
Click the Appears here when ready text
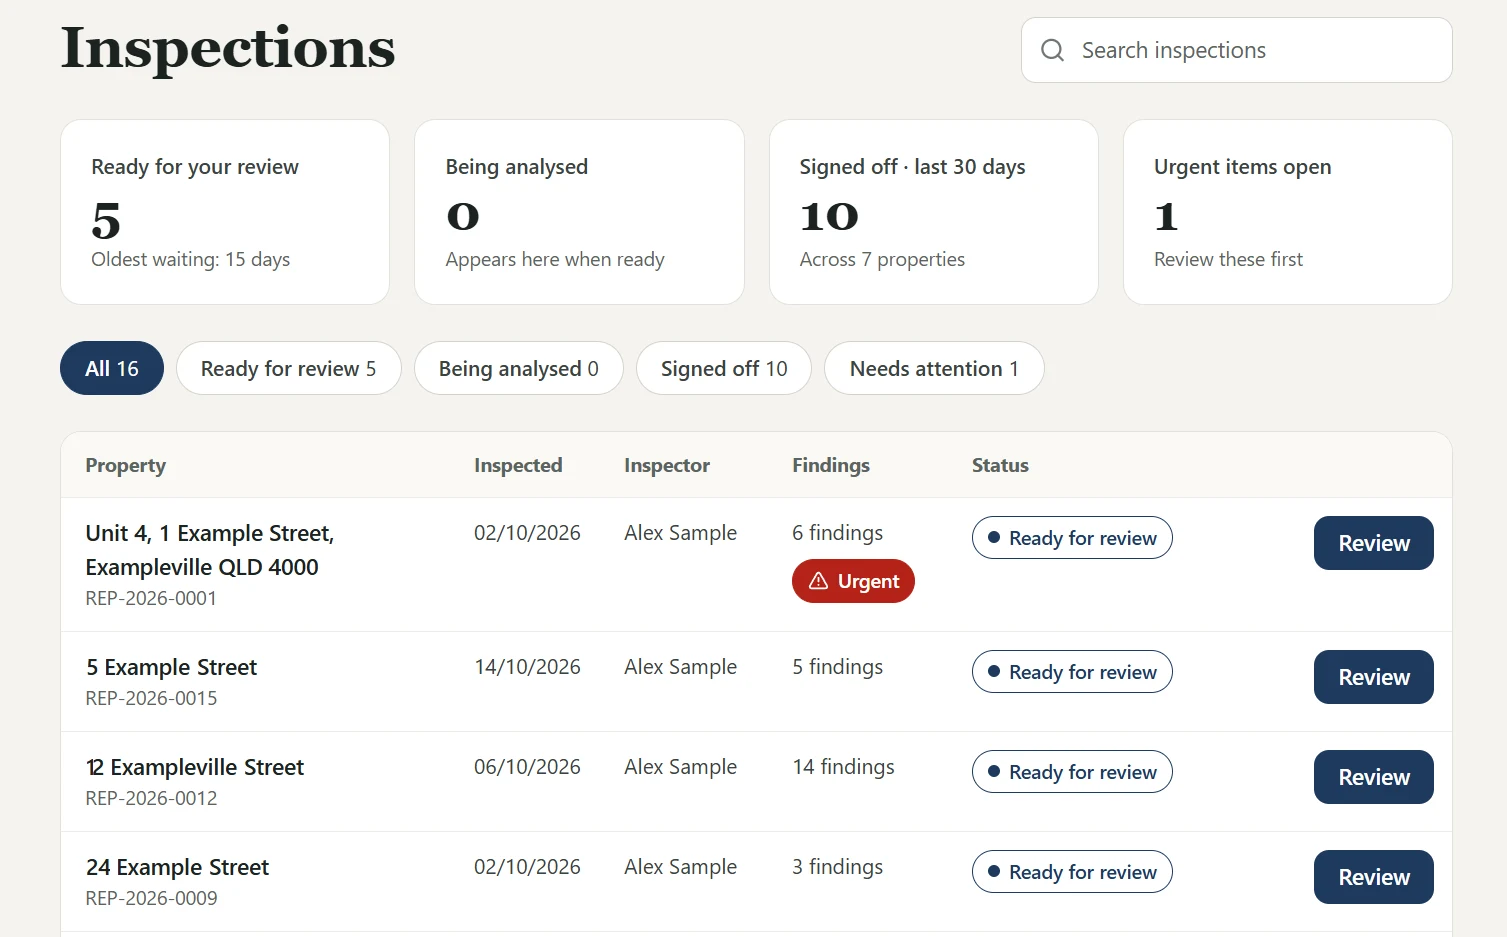(555, 259)
